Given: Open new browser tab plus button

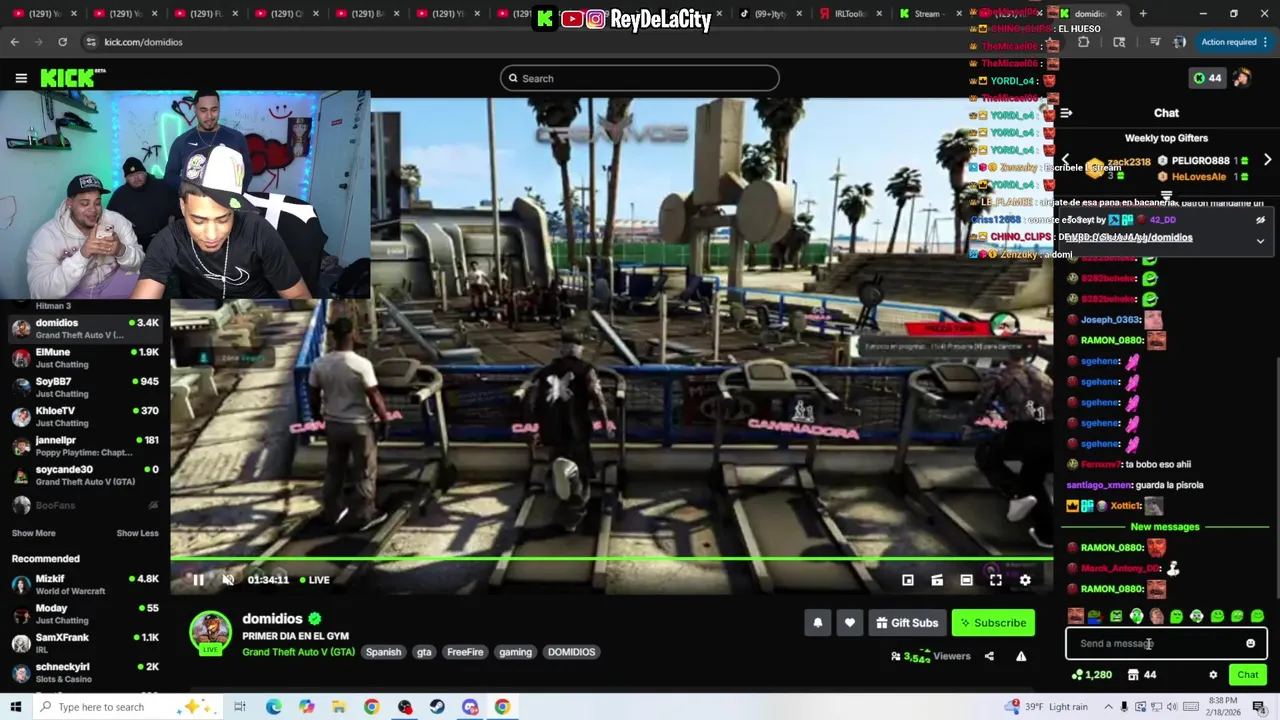Looking at the screenshot, I should click(1143, 14).
